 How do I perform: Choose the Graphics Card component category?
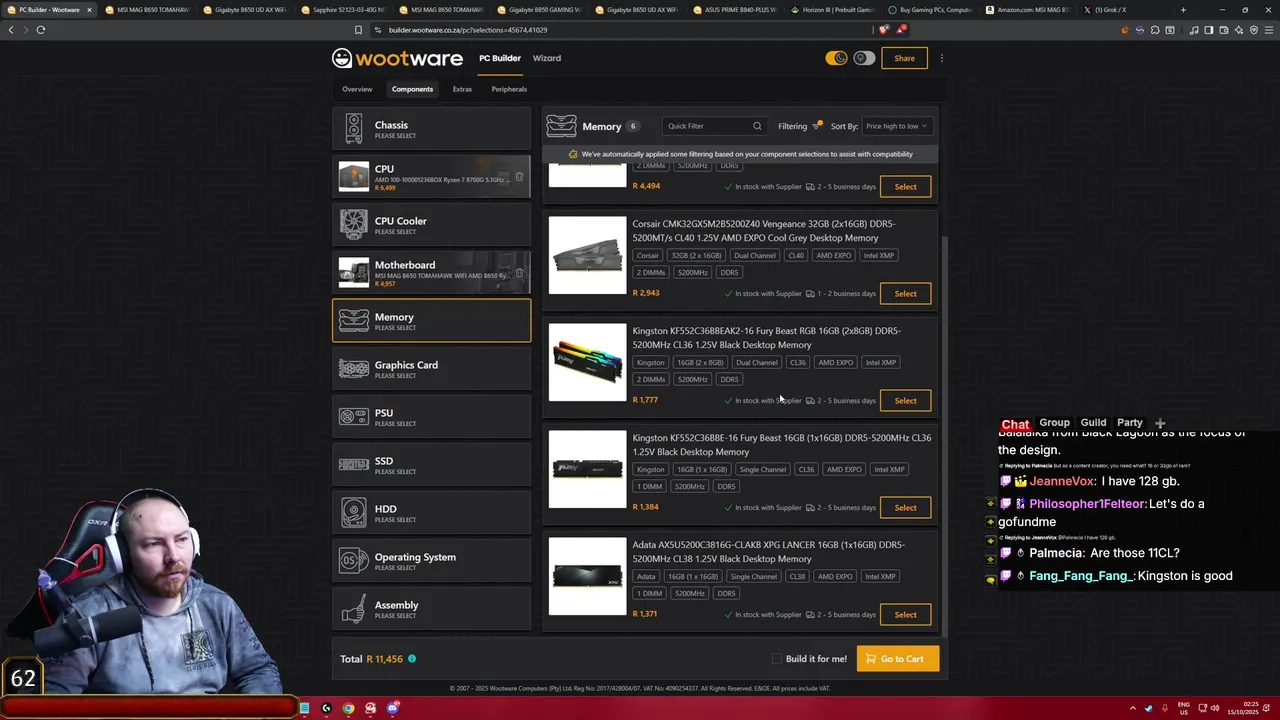pyautogui.click(x=431, y=369)
